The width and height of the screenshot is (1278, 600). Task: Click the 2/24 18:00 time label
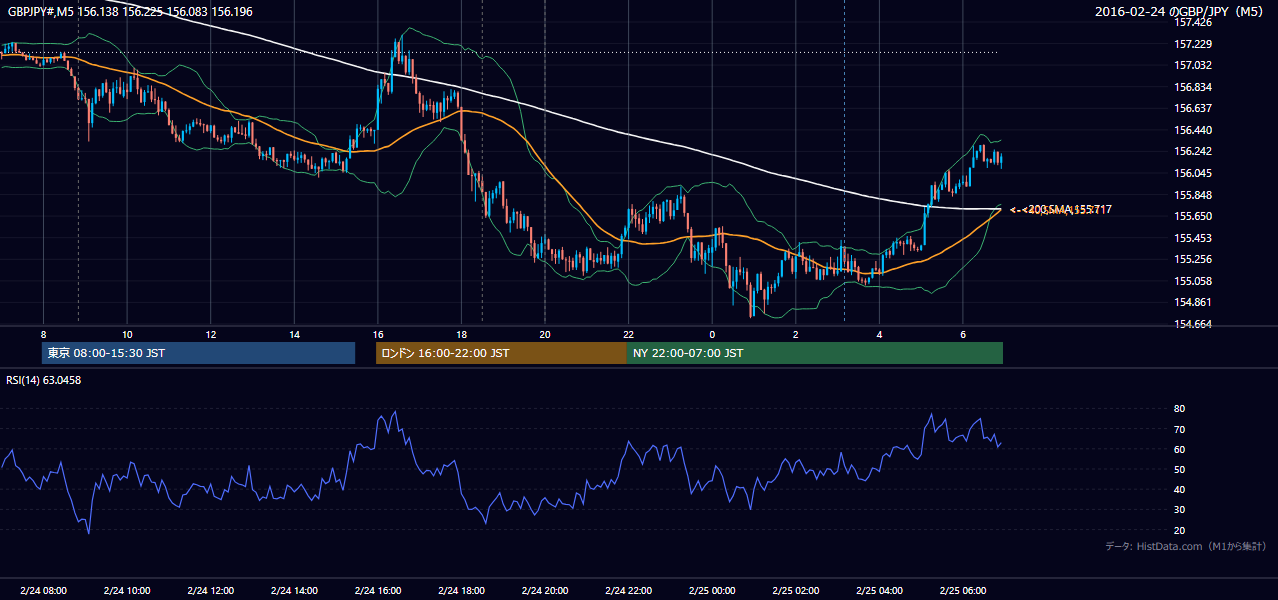(461, 591)
